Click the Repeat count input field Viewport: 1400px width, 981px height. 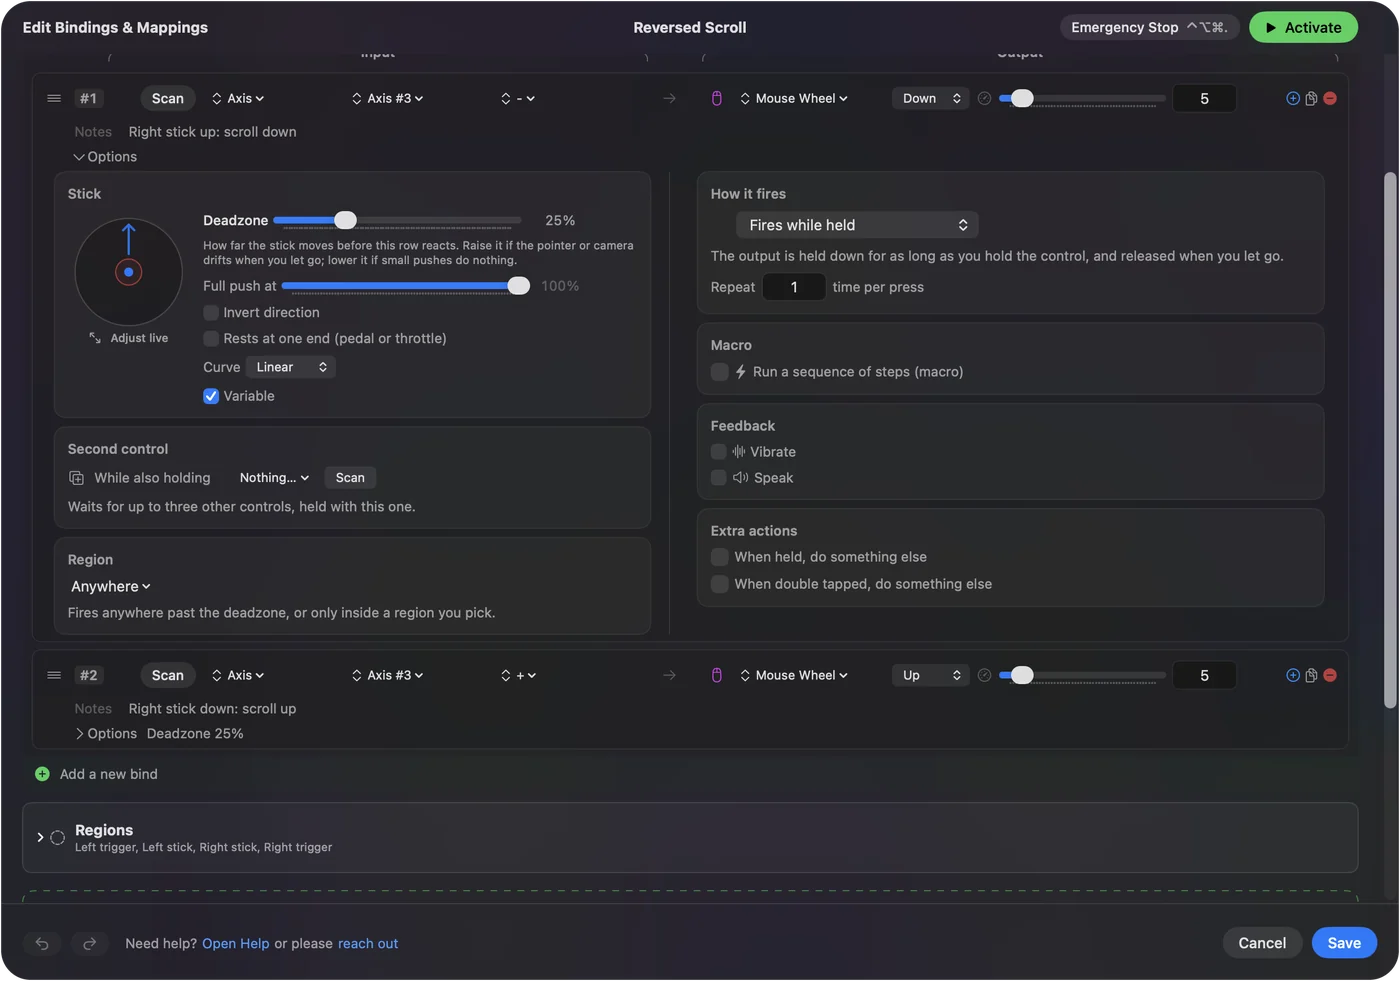point(794,287)
